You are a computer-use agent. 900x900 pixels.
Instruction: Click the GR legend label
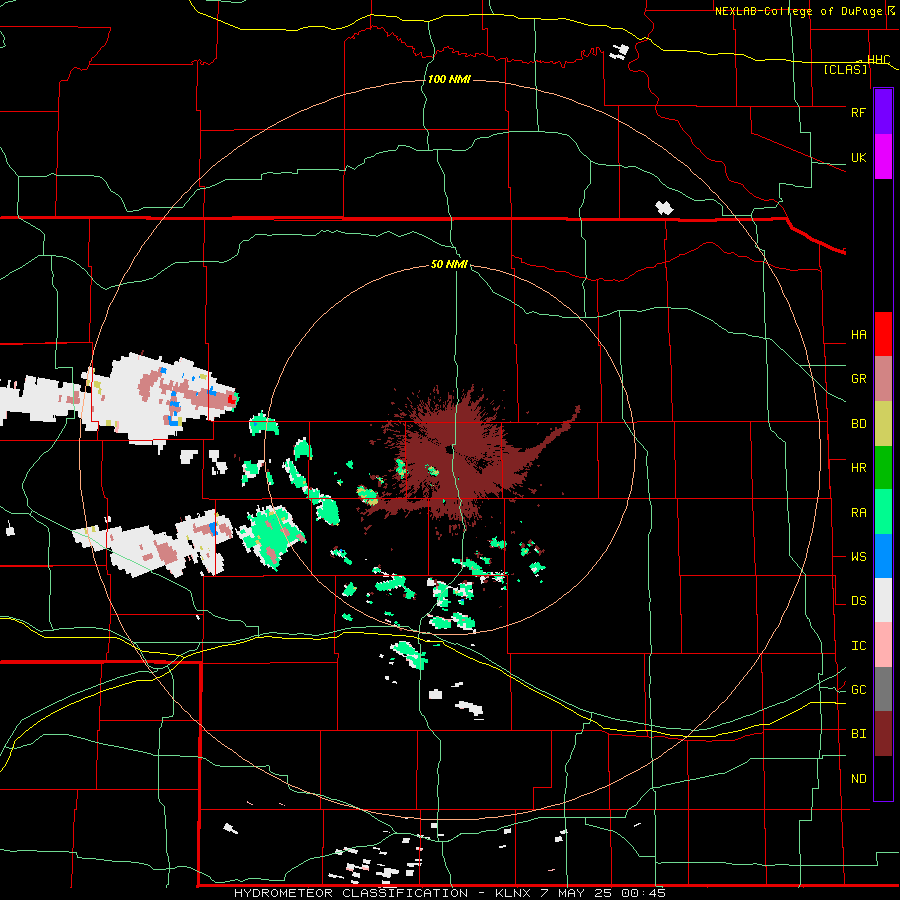(x=858, y=379)
